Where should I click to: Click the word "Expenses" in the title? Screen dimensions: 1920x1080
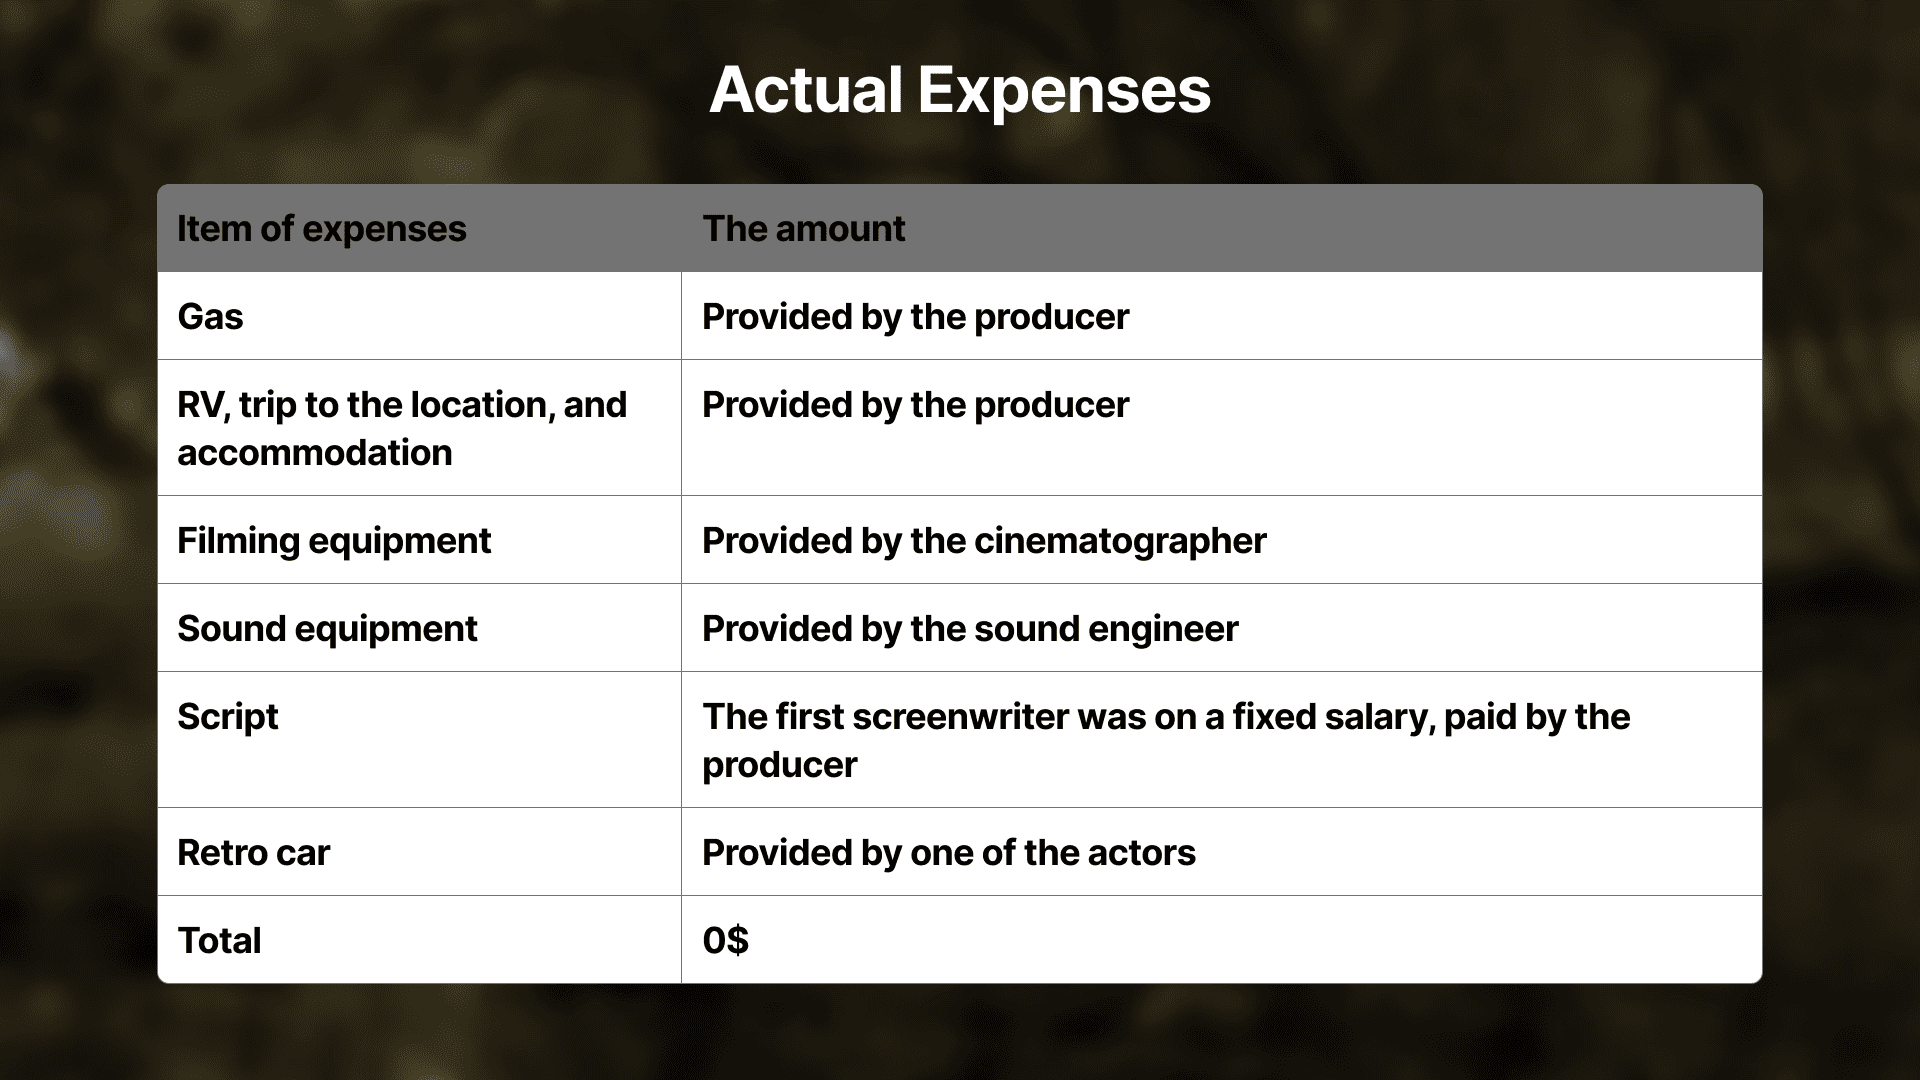click(1064, 90)
